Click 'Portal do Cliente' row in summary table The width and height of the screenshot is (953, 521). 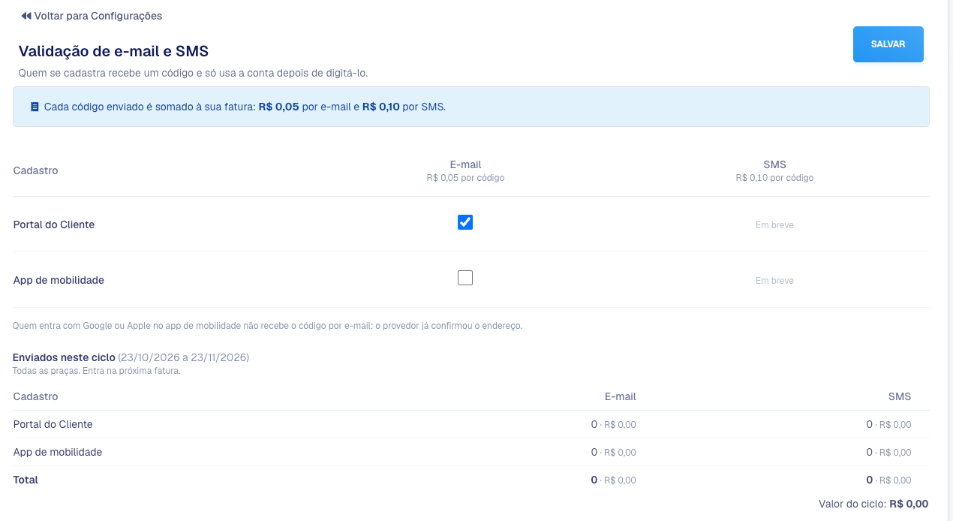(x=471, y=424)
